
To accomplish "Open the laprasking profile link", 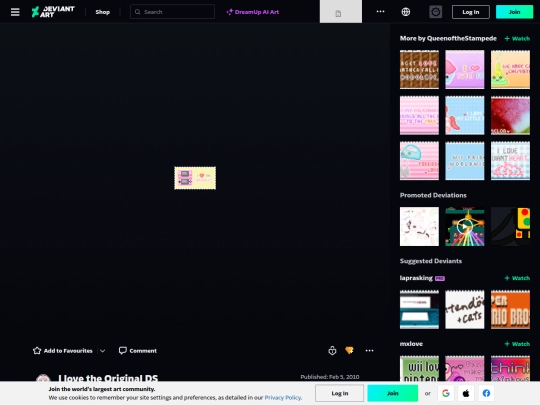I will click(x=416, y=278).
